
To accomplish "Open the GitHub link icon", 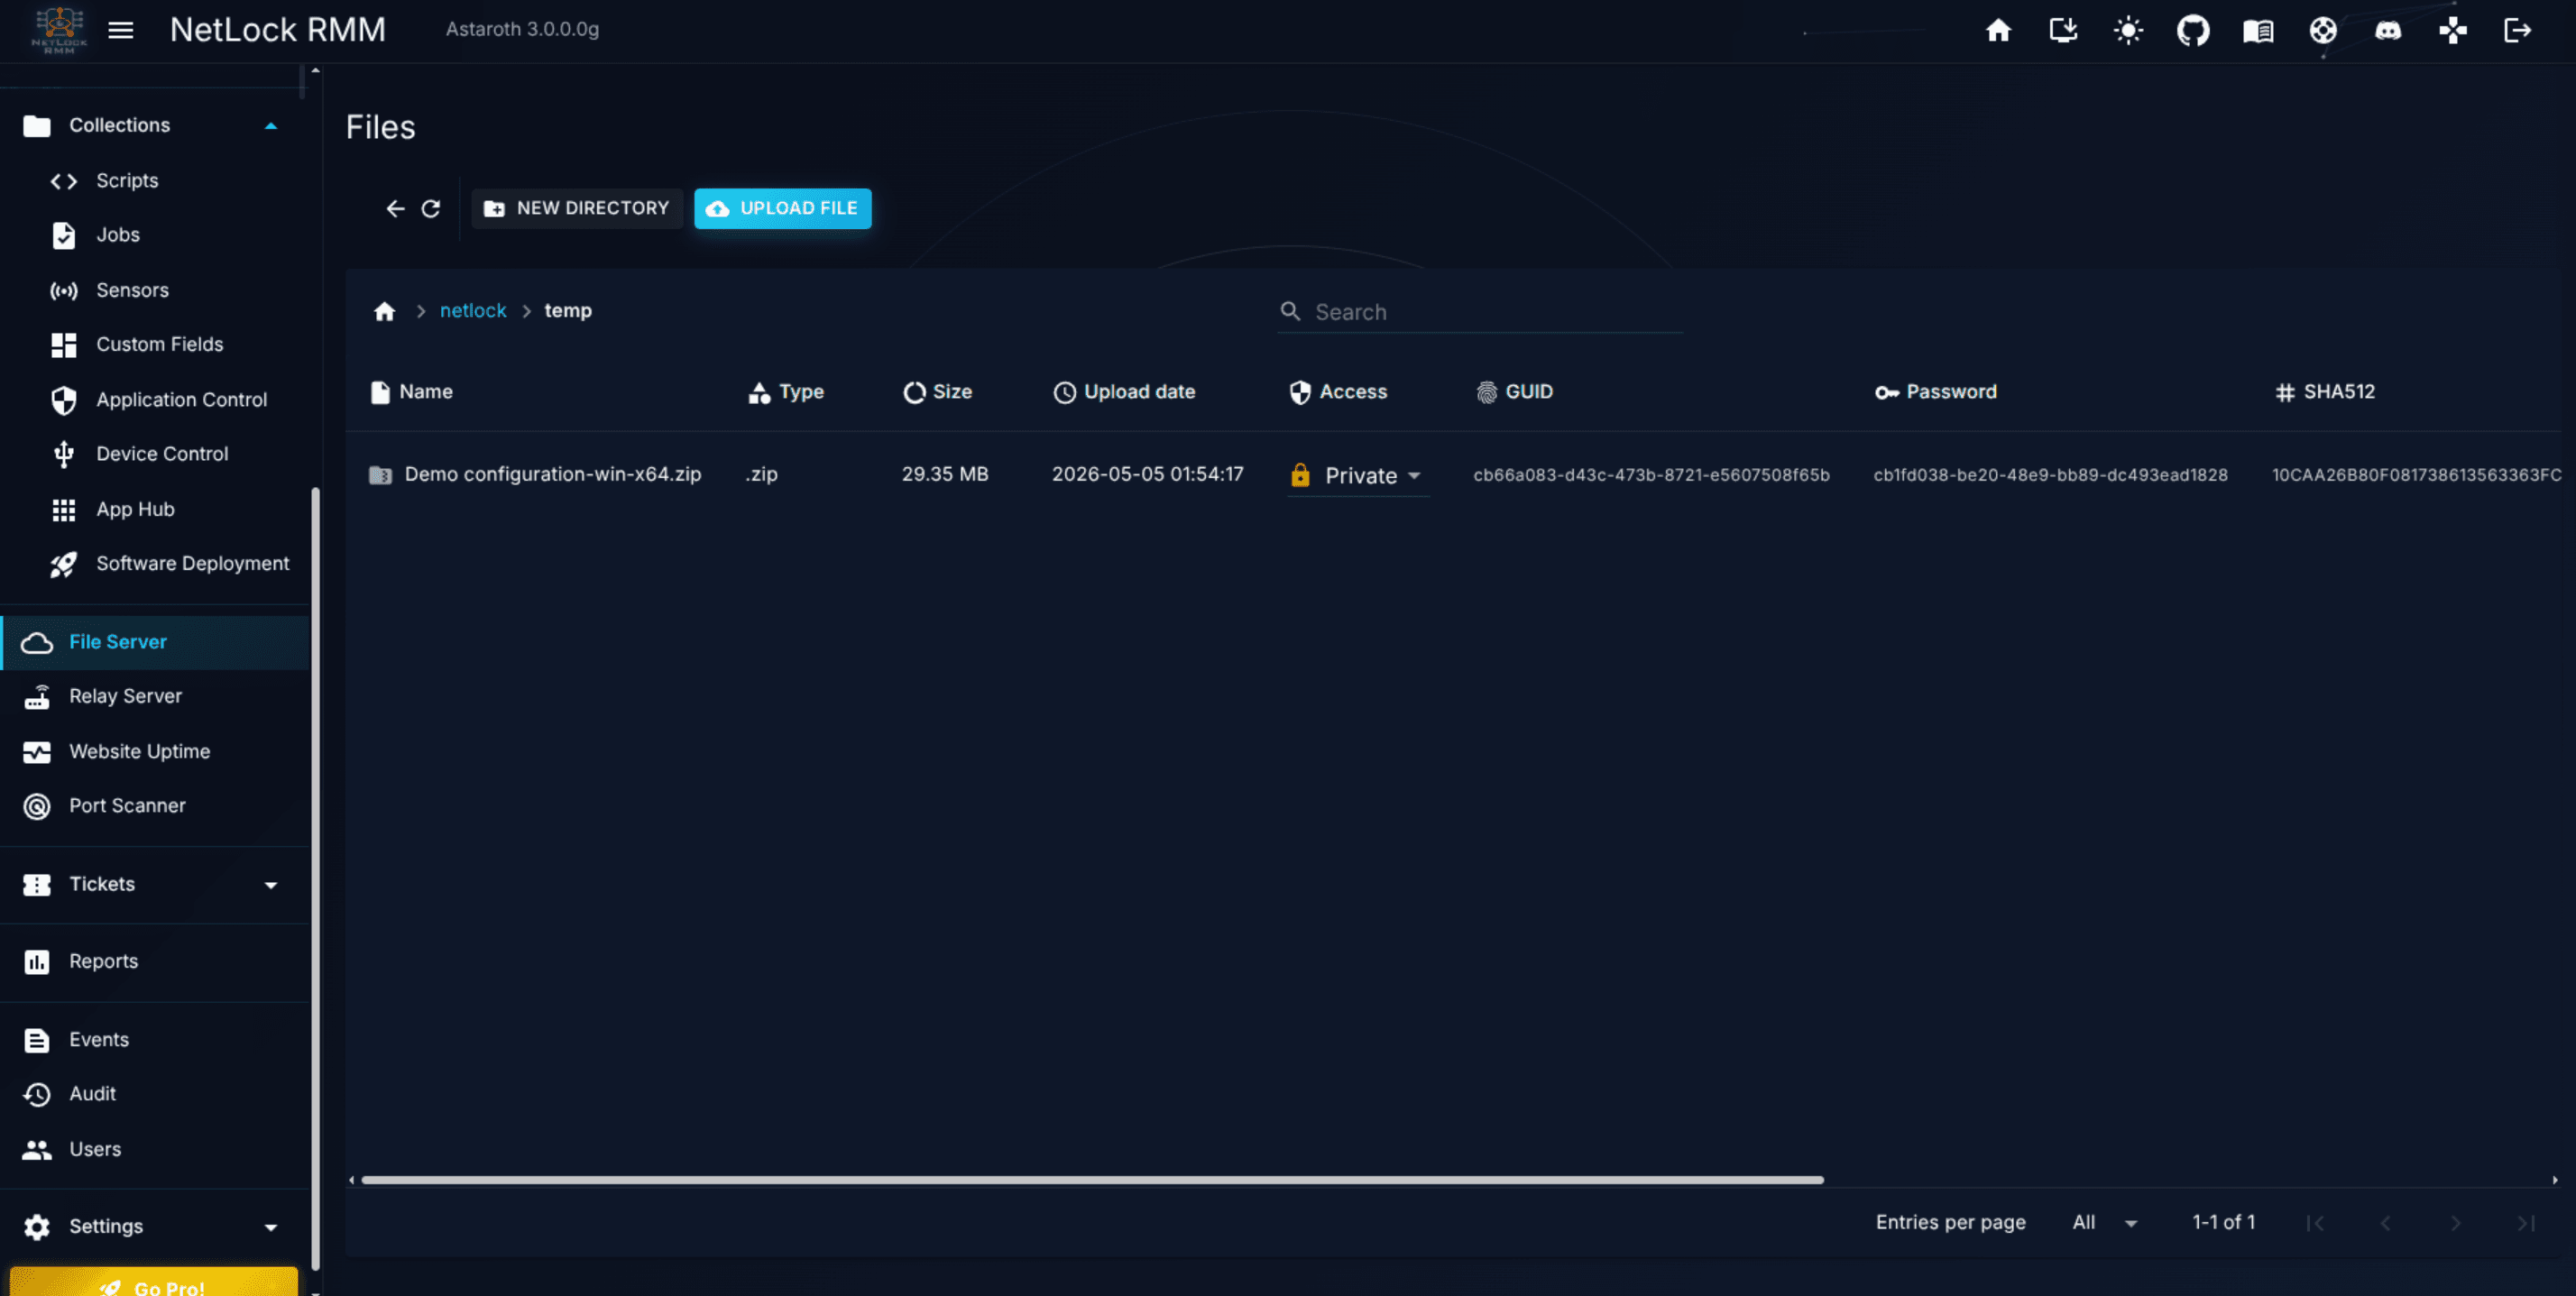I will (2193, 30).
